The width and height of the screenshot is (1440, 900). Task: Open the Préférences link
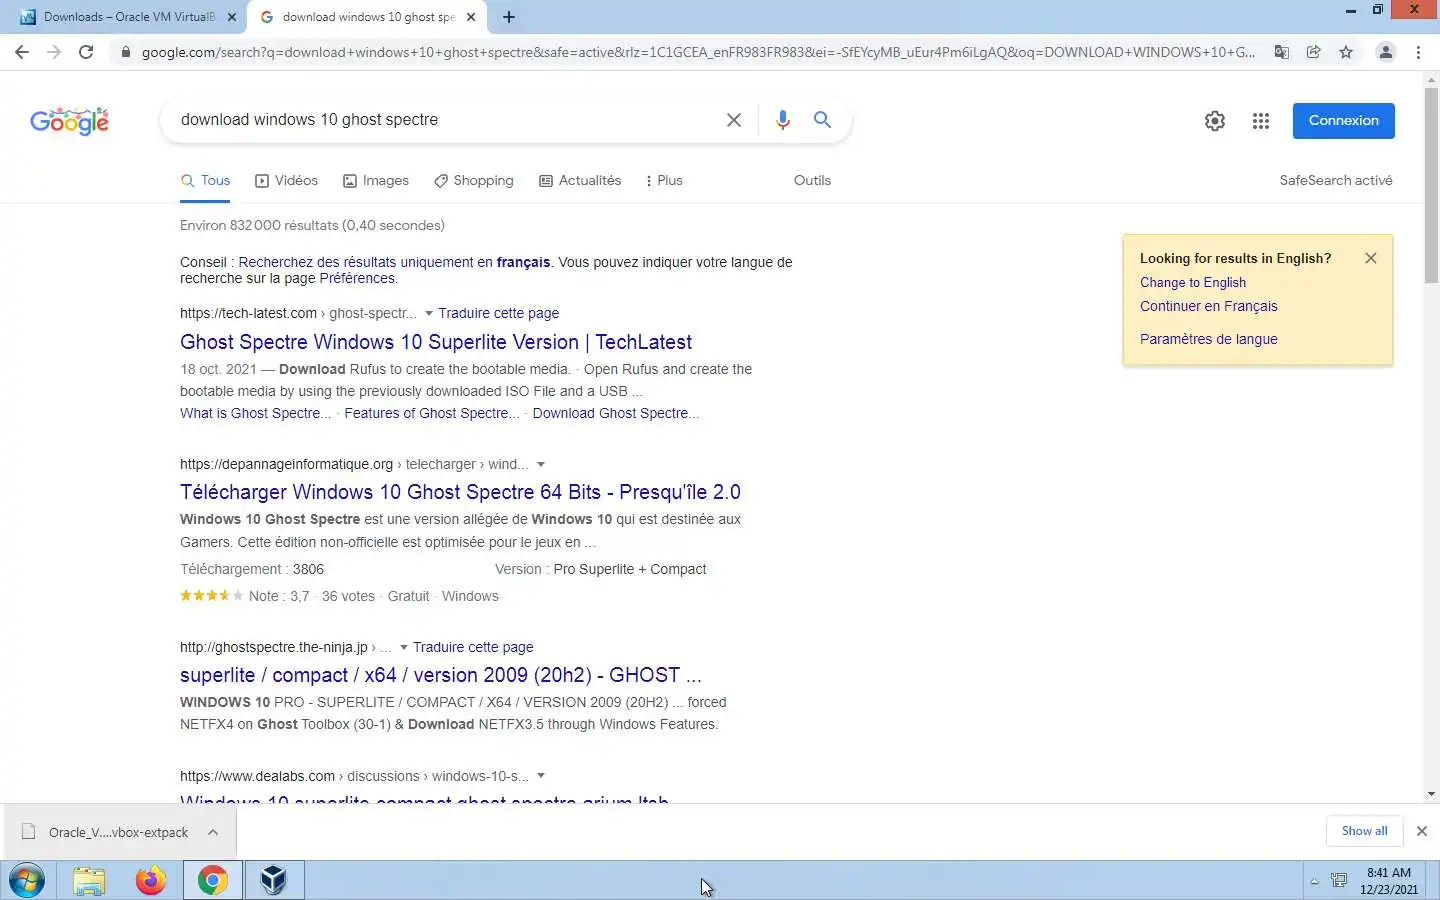pyautogui.click(x=357, y=279)
